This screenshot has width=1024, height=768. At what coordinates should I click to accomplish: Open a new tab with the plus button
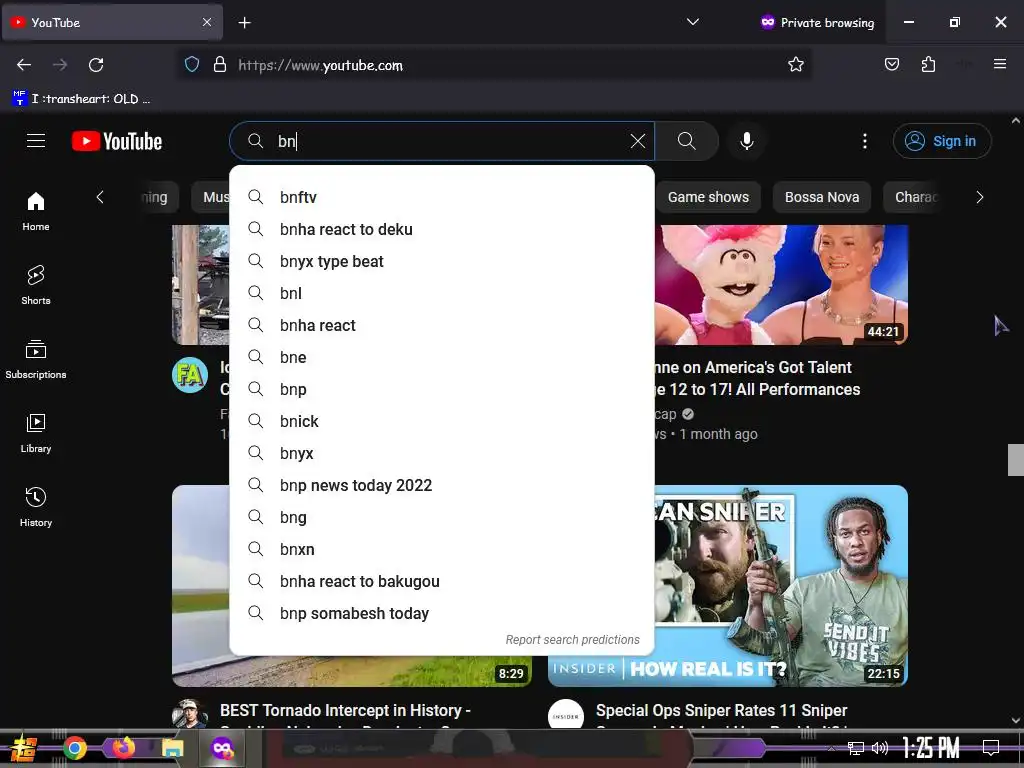tap(244, 23)
